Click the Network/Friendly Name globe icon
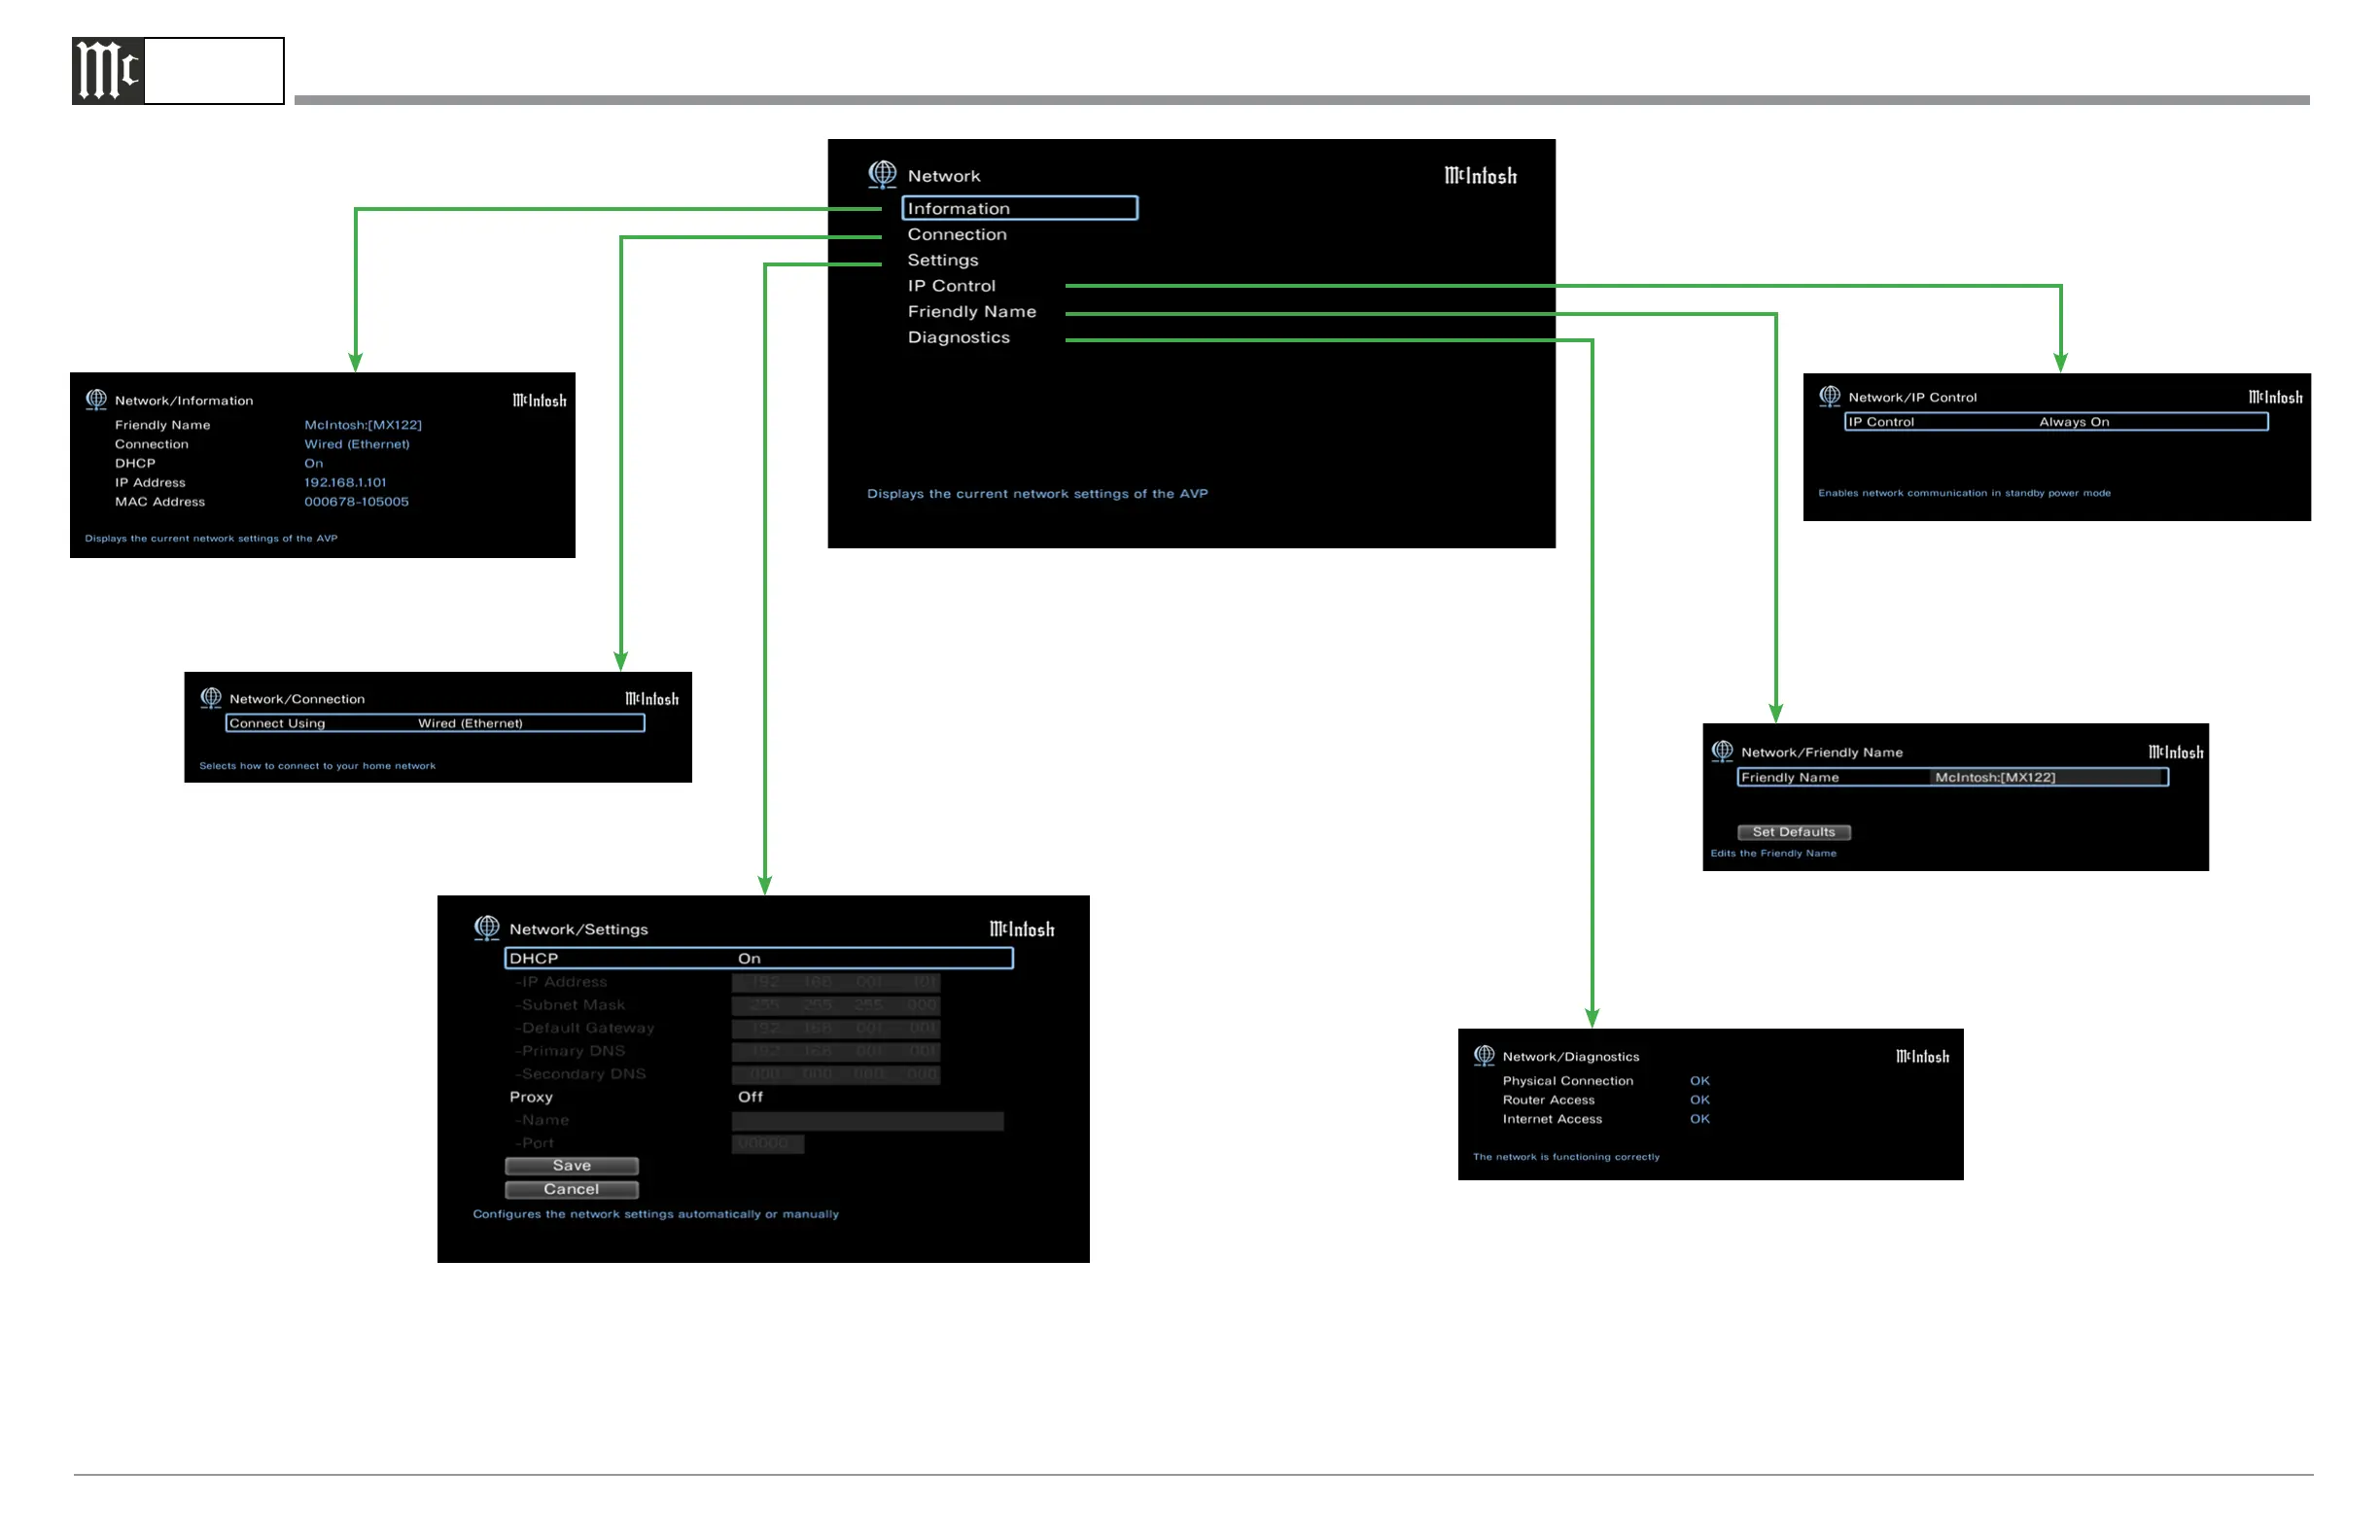Viewport: 2380px width, 1540px height. pos(1722,750)
